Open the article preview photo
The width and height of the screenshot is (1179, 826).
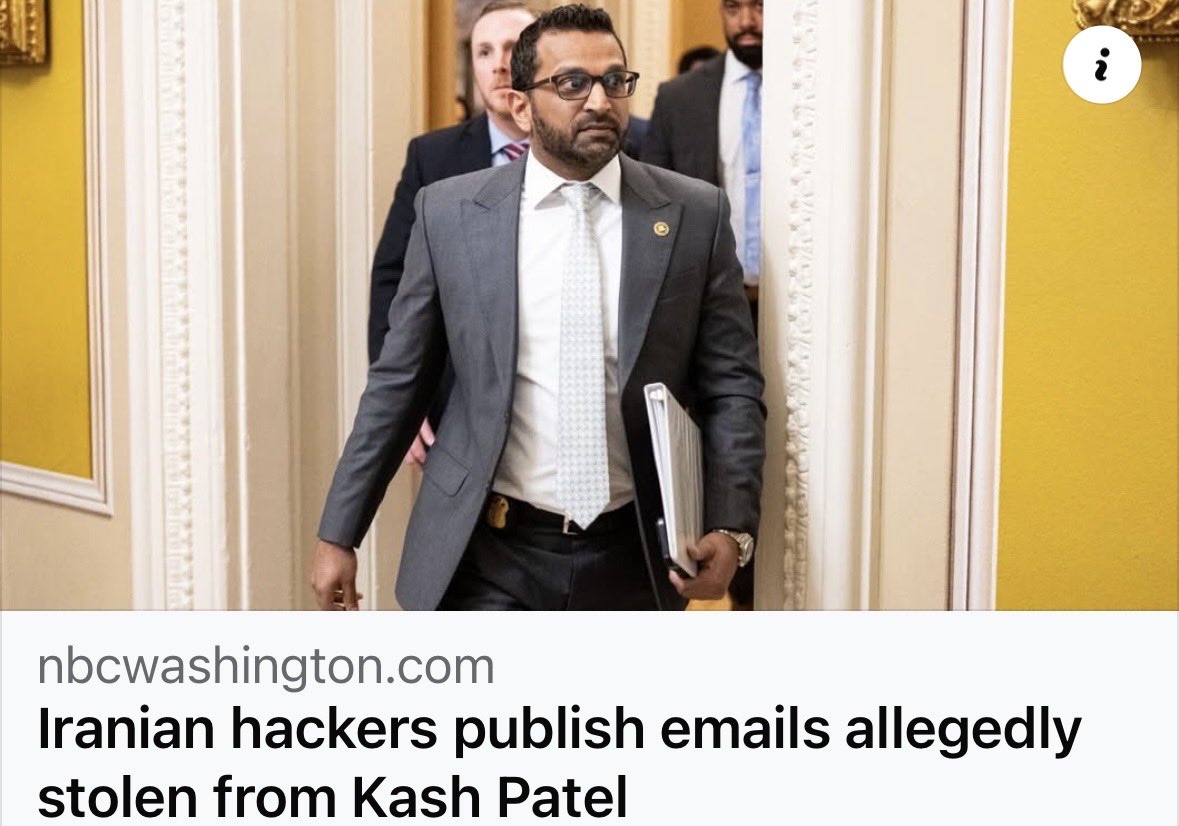pos(590,305)
